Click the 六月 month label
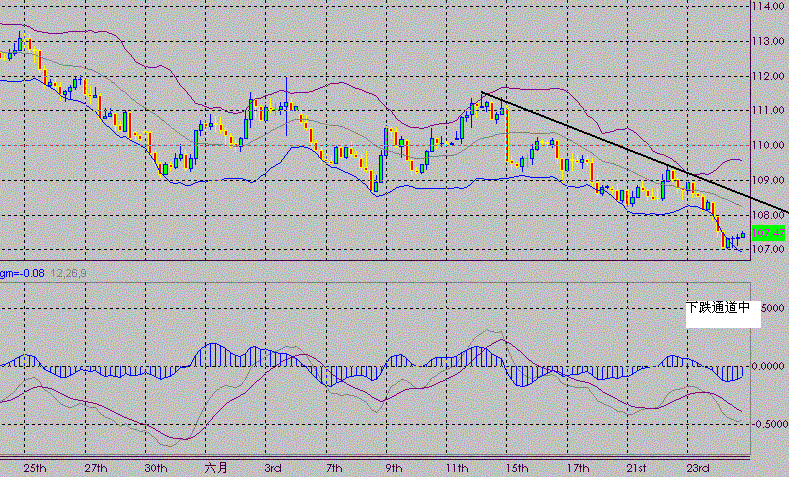789x477 pixels. [x=216, y=468]
